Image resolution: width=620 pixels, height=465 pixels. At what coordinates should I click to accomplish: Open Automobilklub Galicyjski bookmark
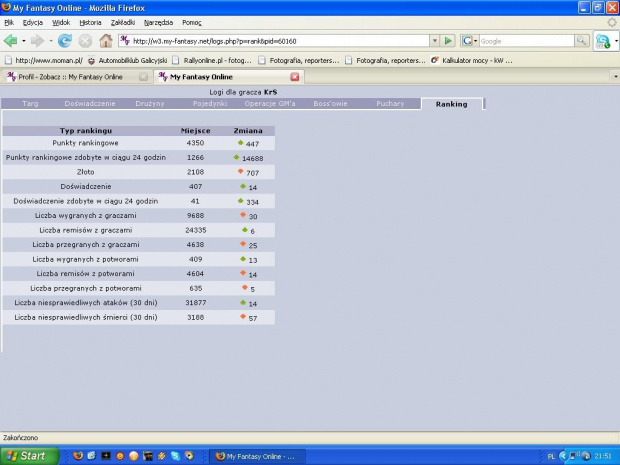127,60
